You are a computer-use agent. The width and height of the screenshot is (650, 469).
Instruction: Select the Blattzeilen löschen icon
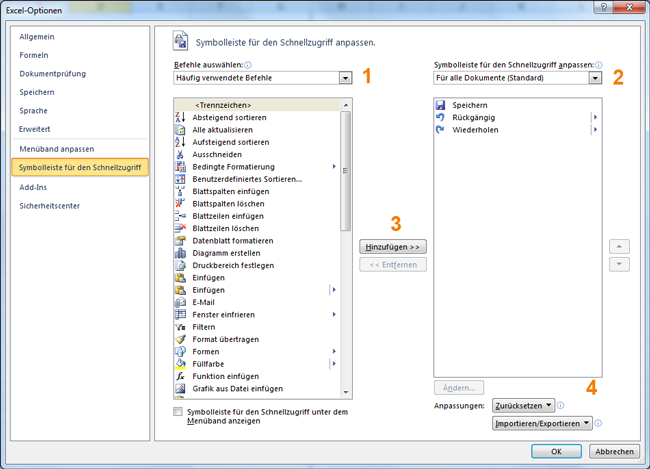tap(180, 228)
